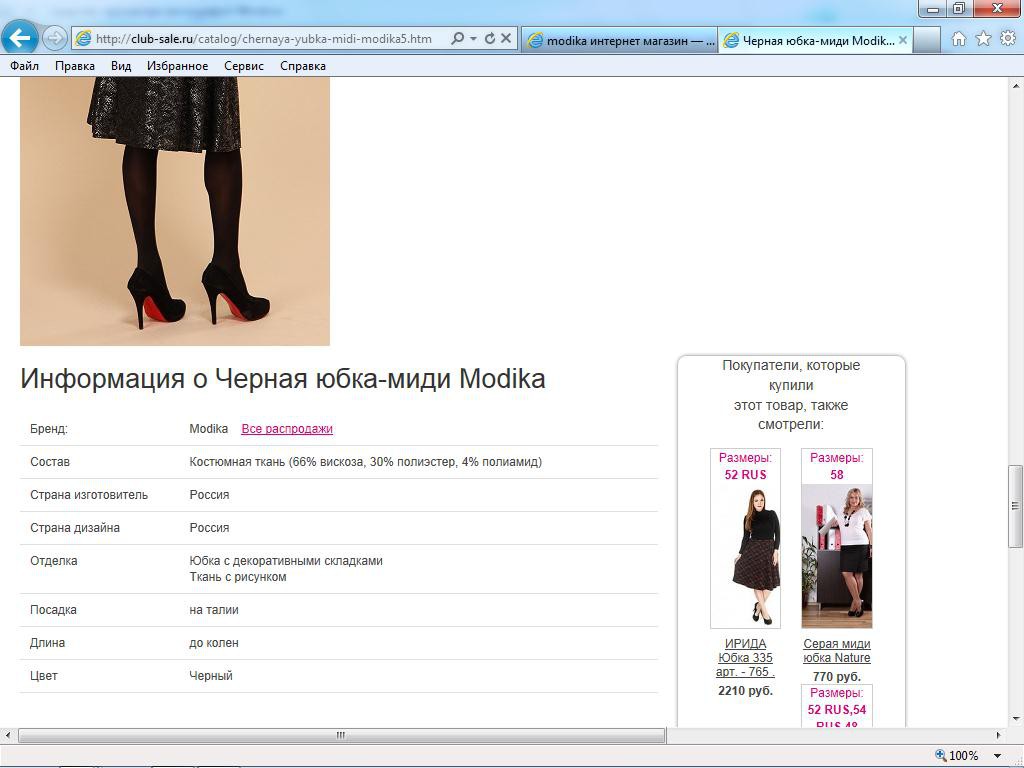Screen dimensions: 1024x768
Task: Open the address bar autocomplete dropdown arrow
Action: point(473,39)
